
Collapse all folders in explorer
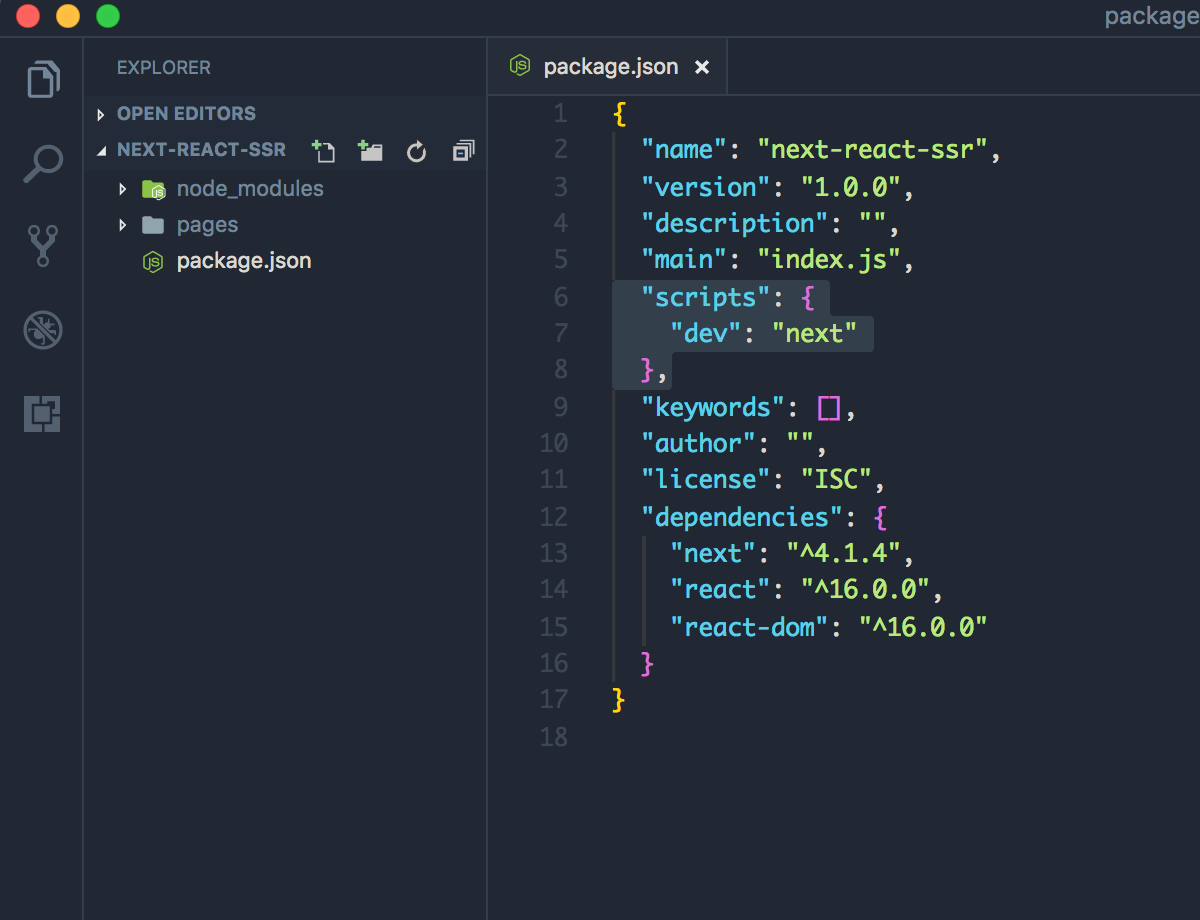point(463,151)
